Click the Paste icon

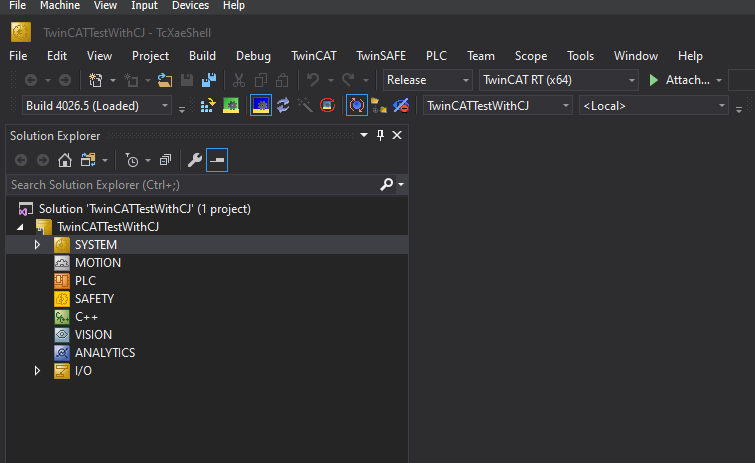[x=282, y=80]
